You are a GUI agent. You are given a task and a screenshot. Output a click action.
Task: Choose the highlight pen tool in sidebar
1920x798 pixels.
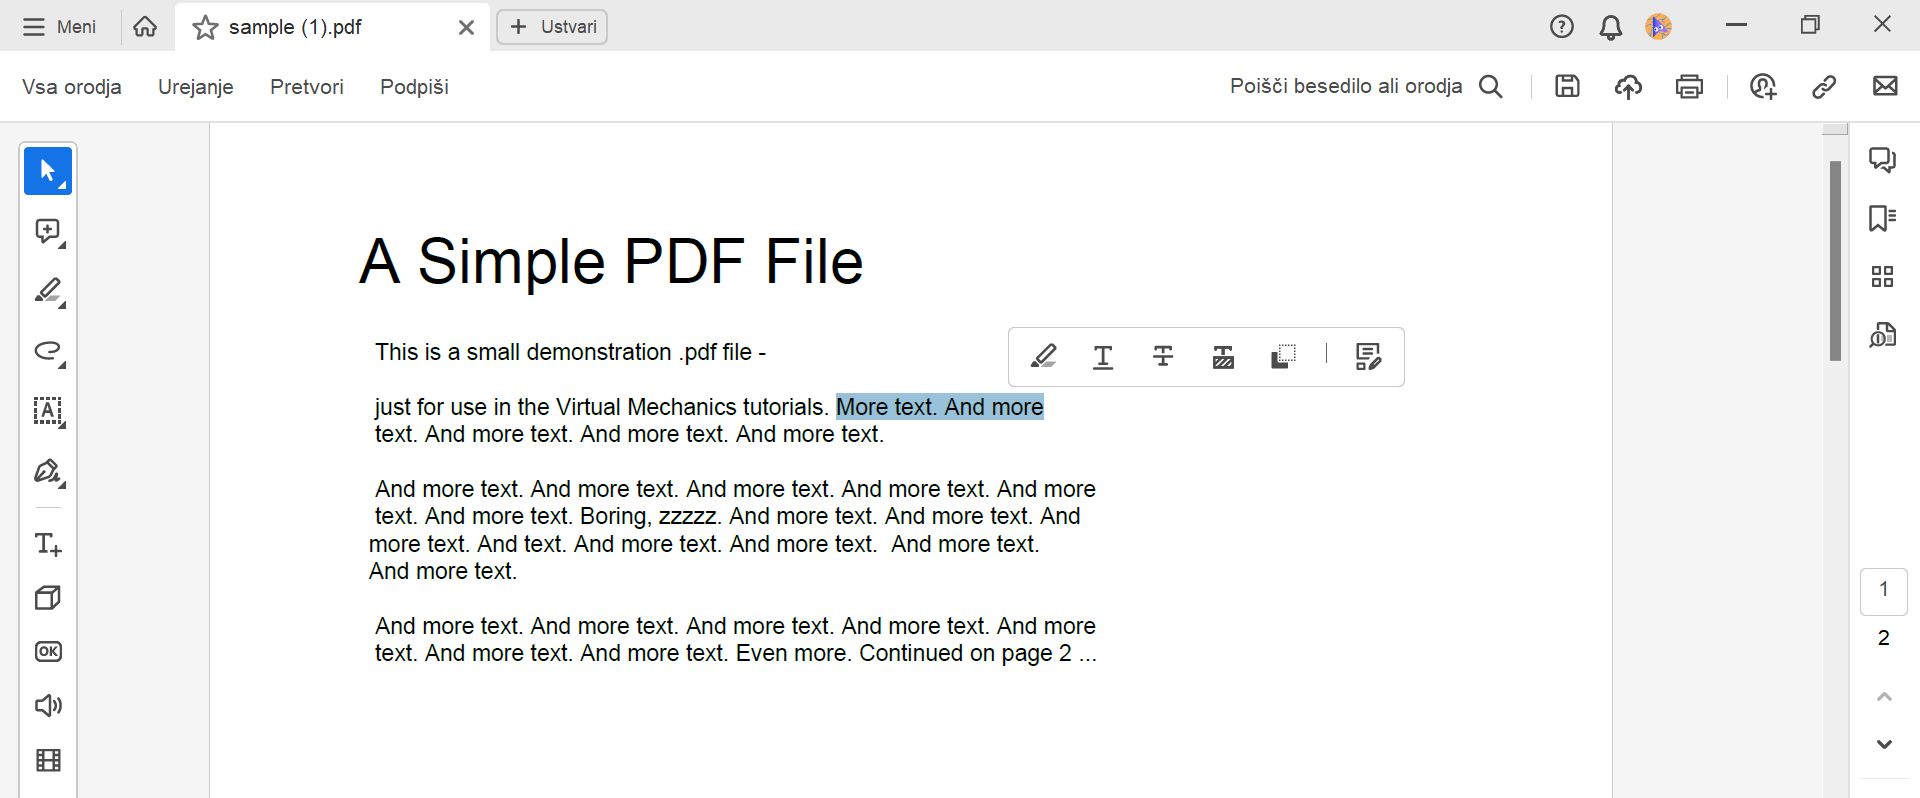click(x=47, y=291)
